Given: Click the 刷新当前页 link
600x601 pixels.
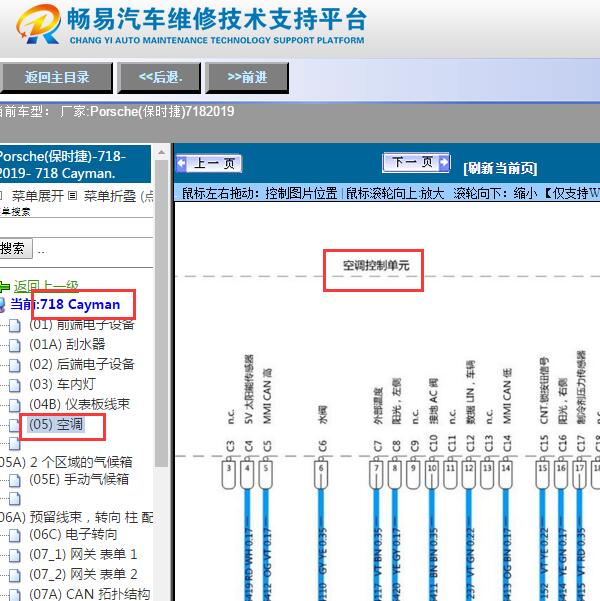Looking at the screenshot, I should coord(500,168).
